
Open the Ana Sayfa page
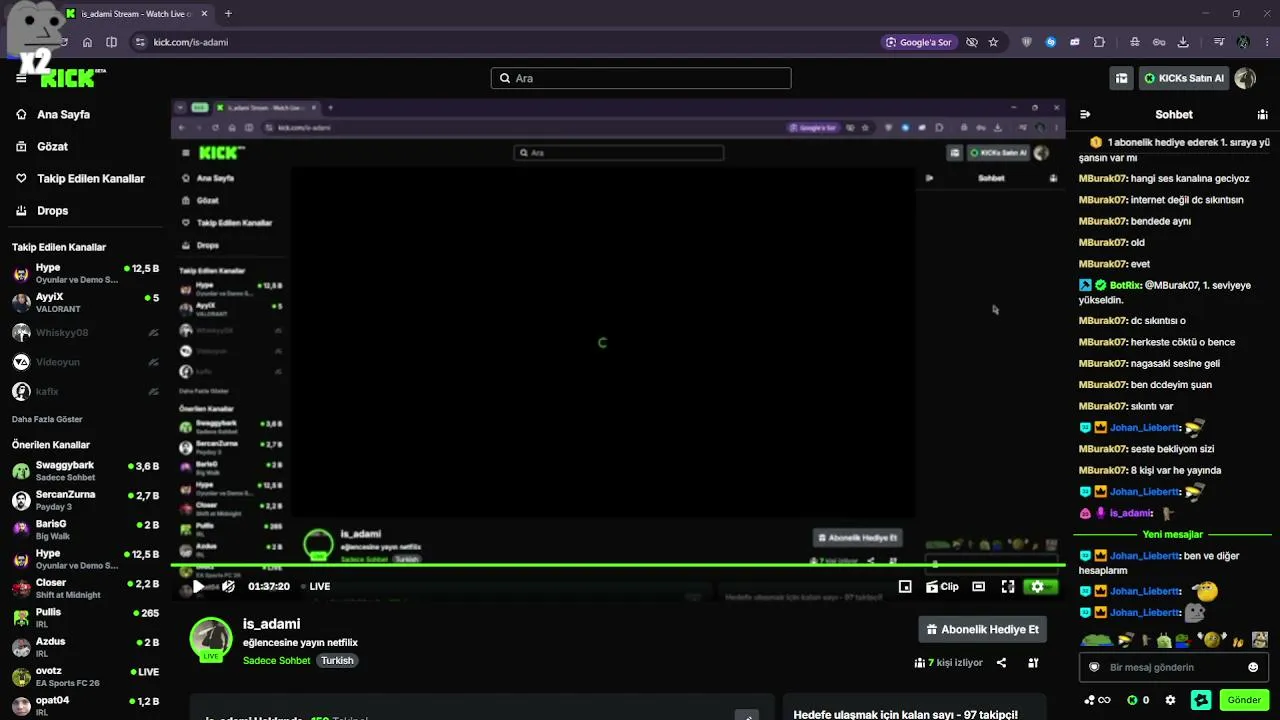(63, 114)
